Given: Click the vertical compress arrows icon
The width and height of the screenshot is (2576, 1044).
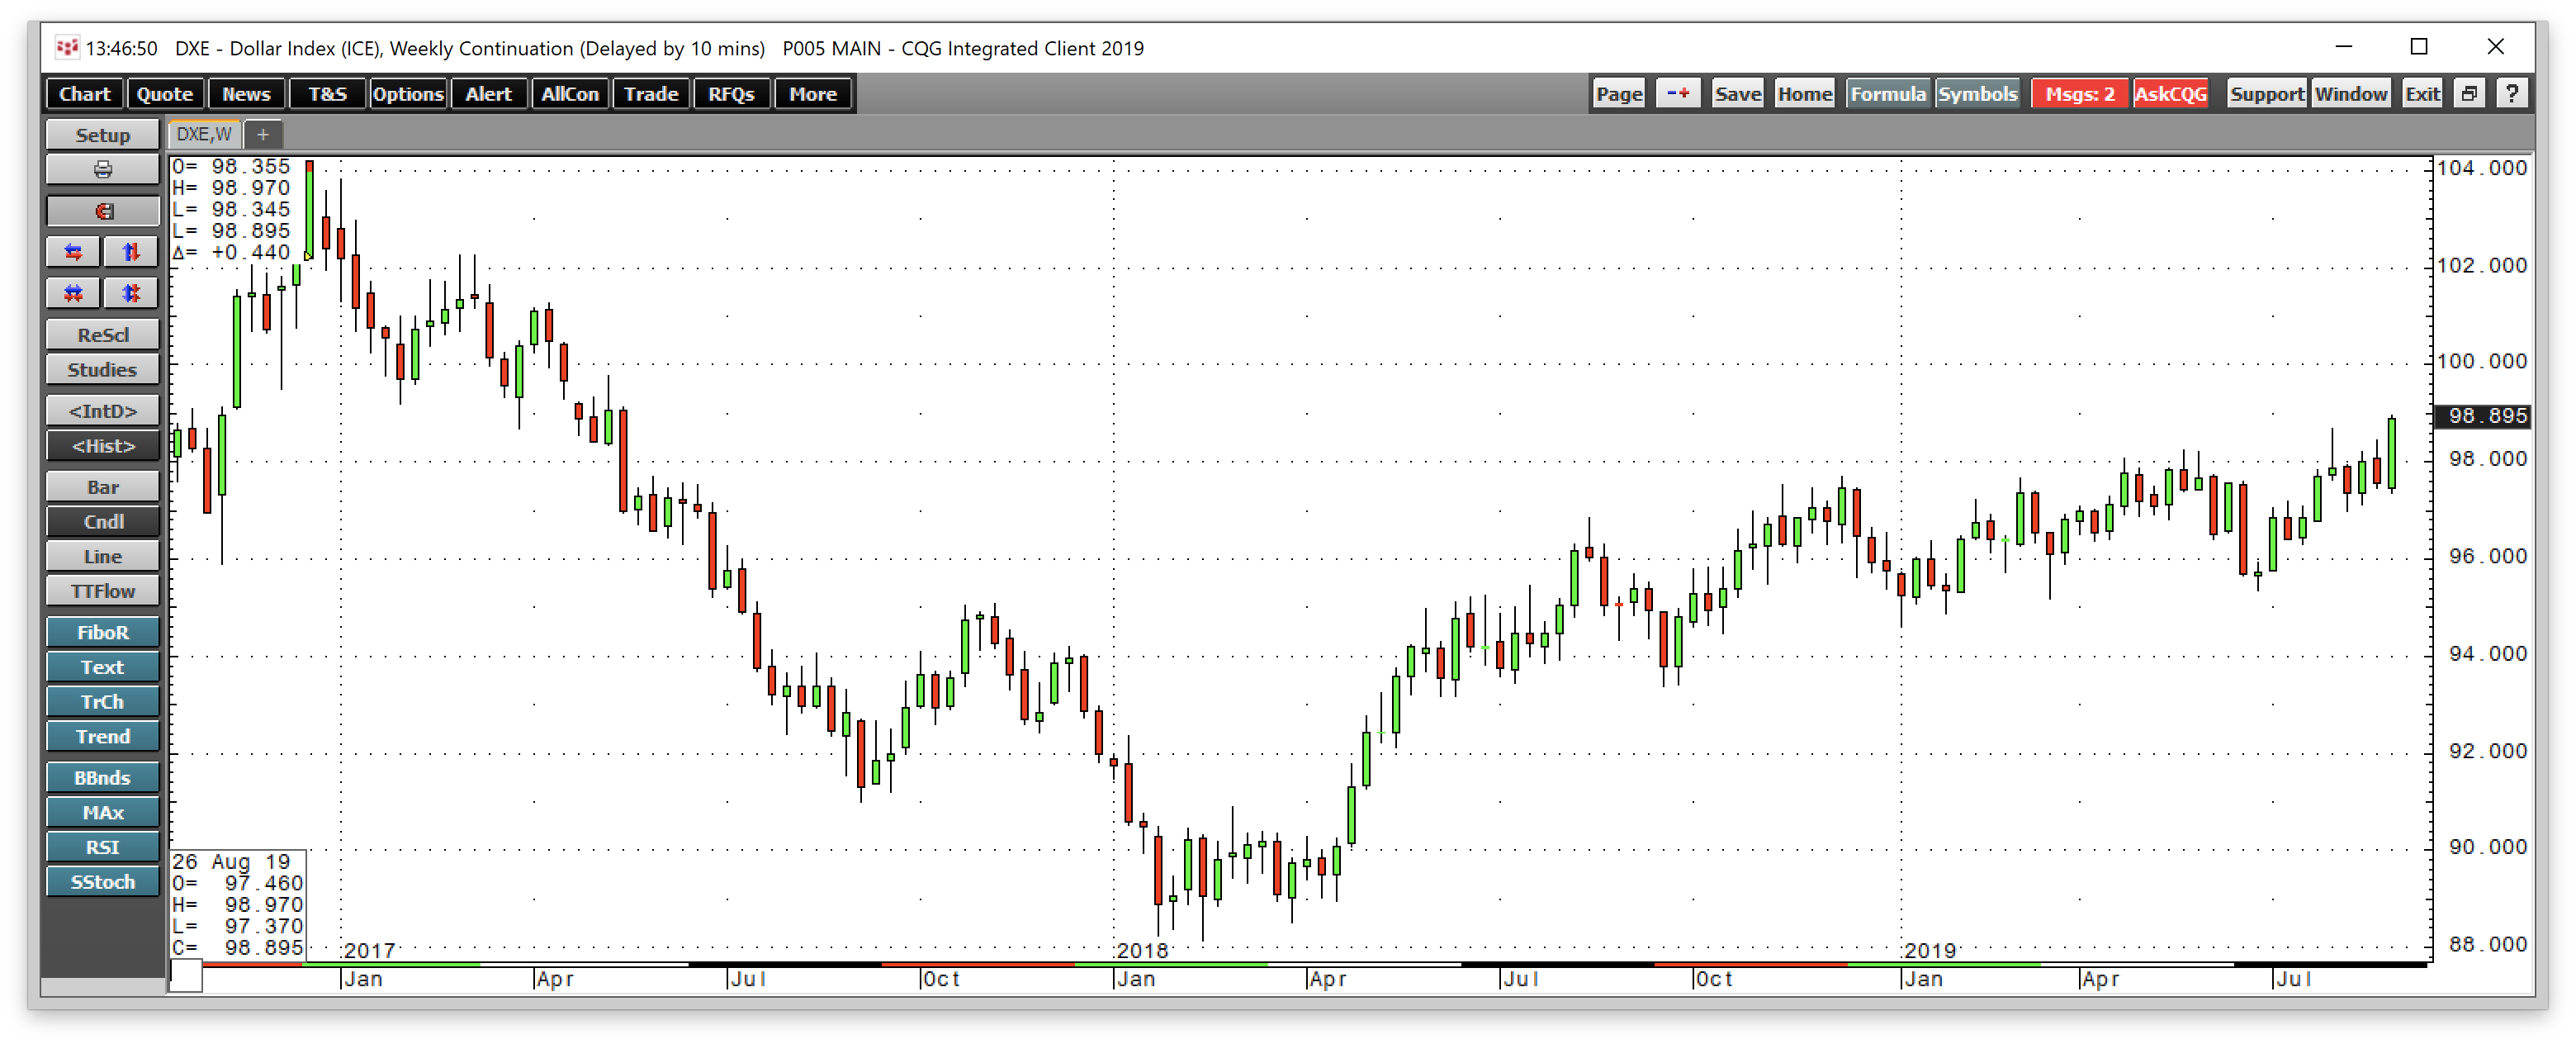Looking at the screenshot, I should pos(131,293).
